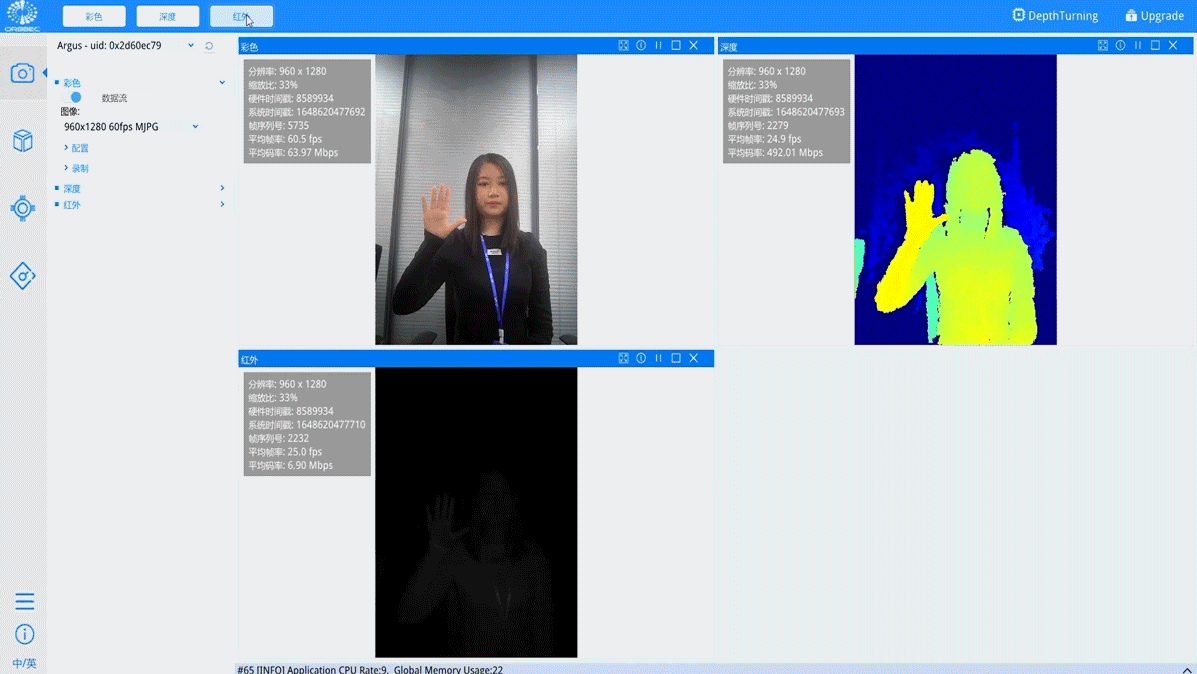
Task: Fit the 红外 view using the expand icon
Action: click(623, 358)
